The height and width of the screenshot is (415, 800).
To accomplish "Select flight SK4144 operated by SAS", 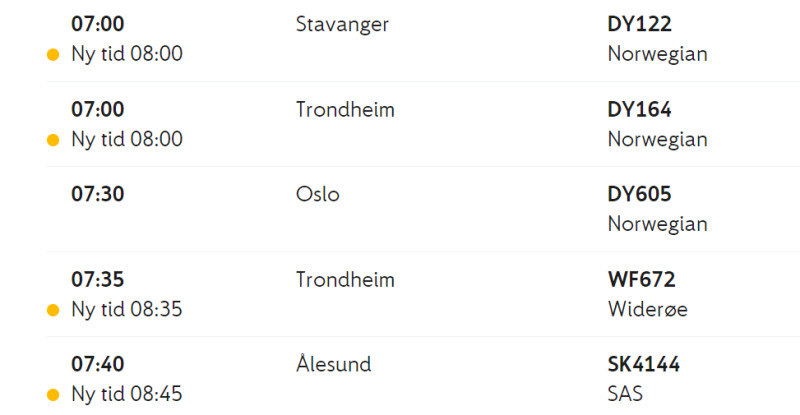I will [x=643, y=364].
